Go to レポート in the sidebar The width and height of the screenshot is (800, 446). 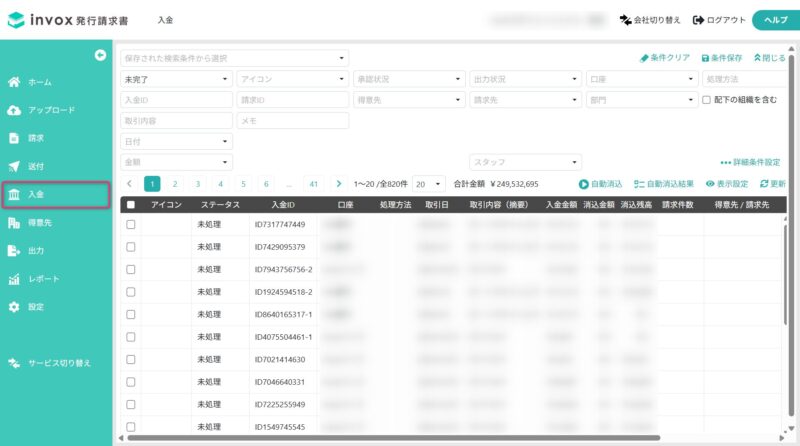(40, 279)
